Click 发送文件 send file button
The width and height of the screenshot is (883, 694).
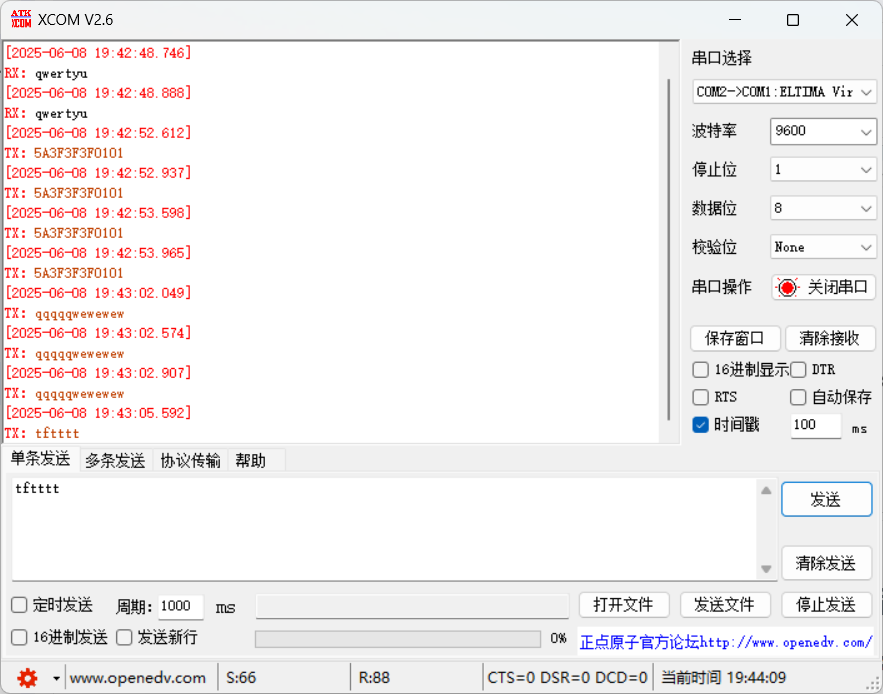tap(725, 605)
